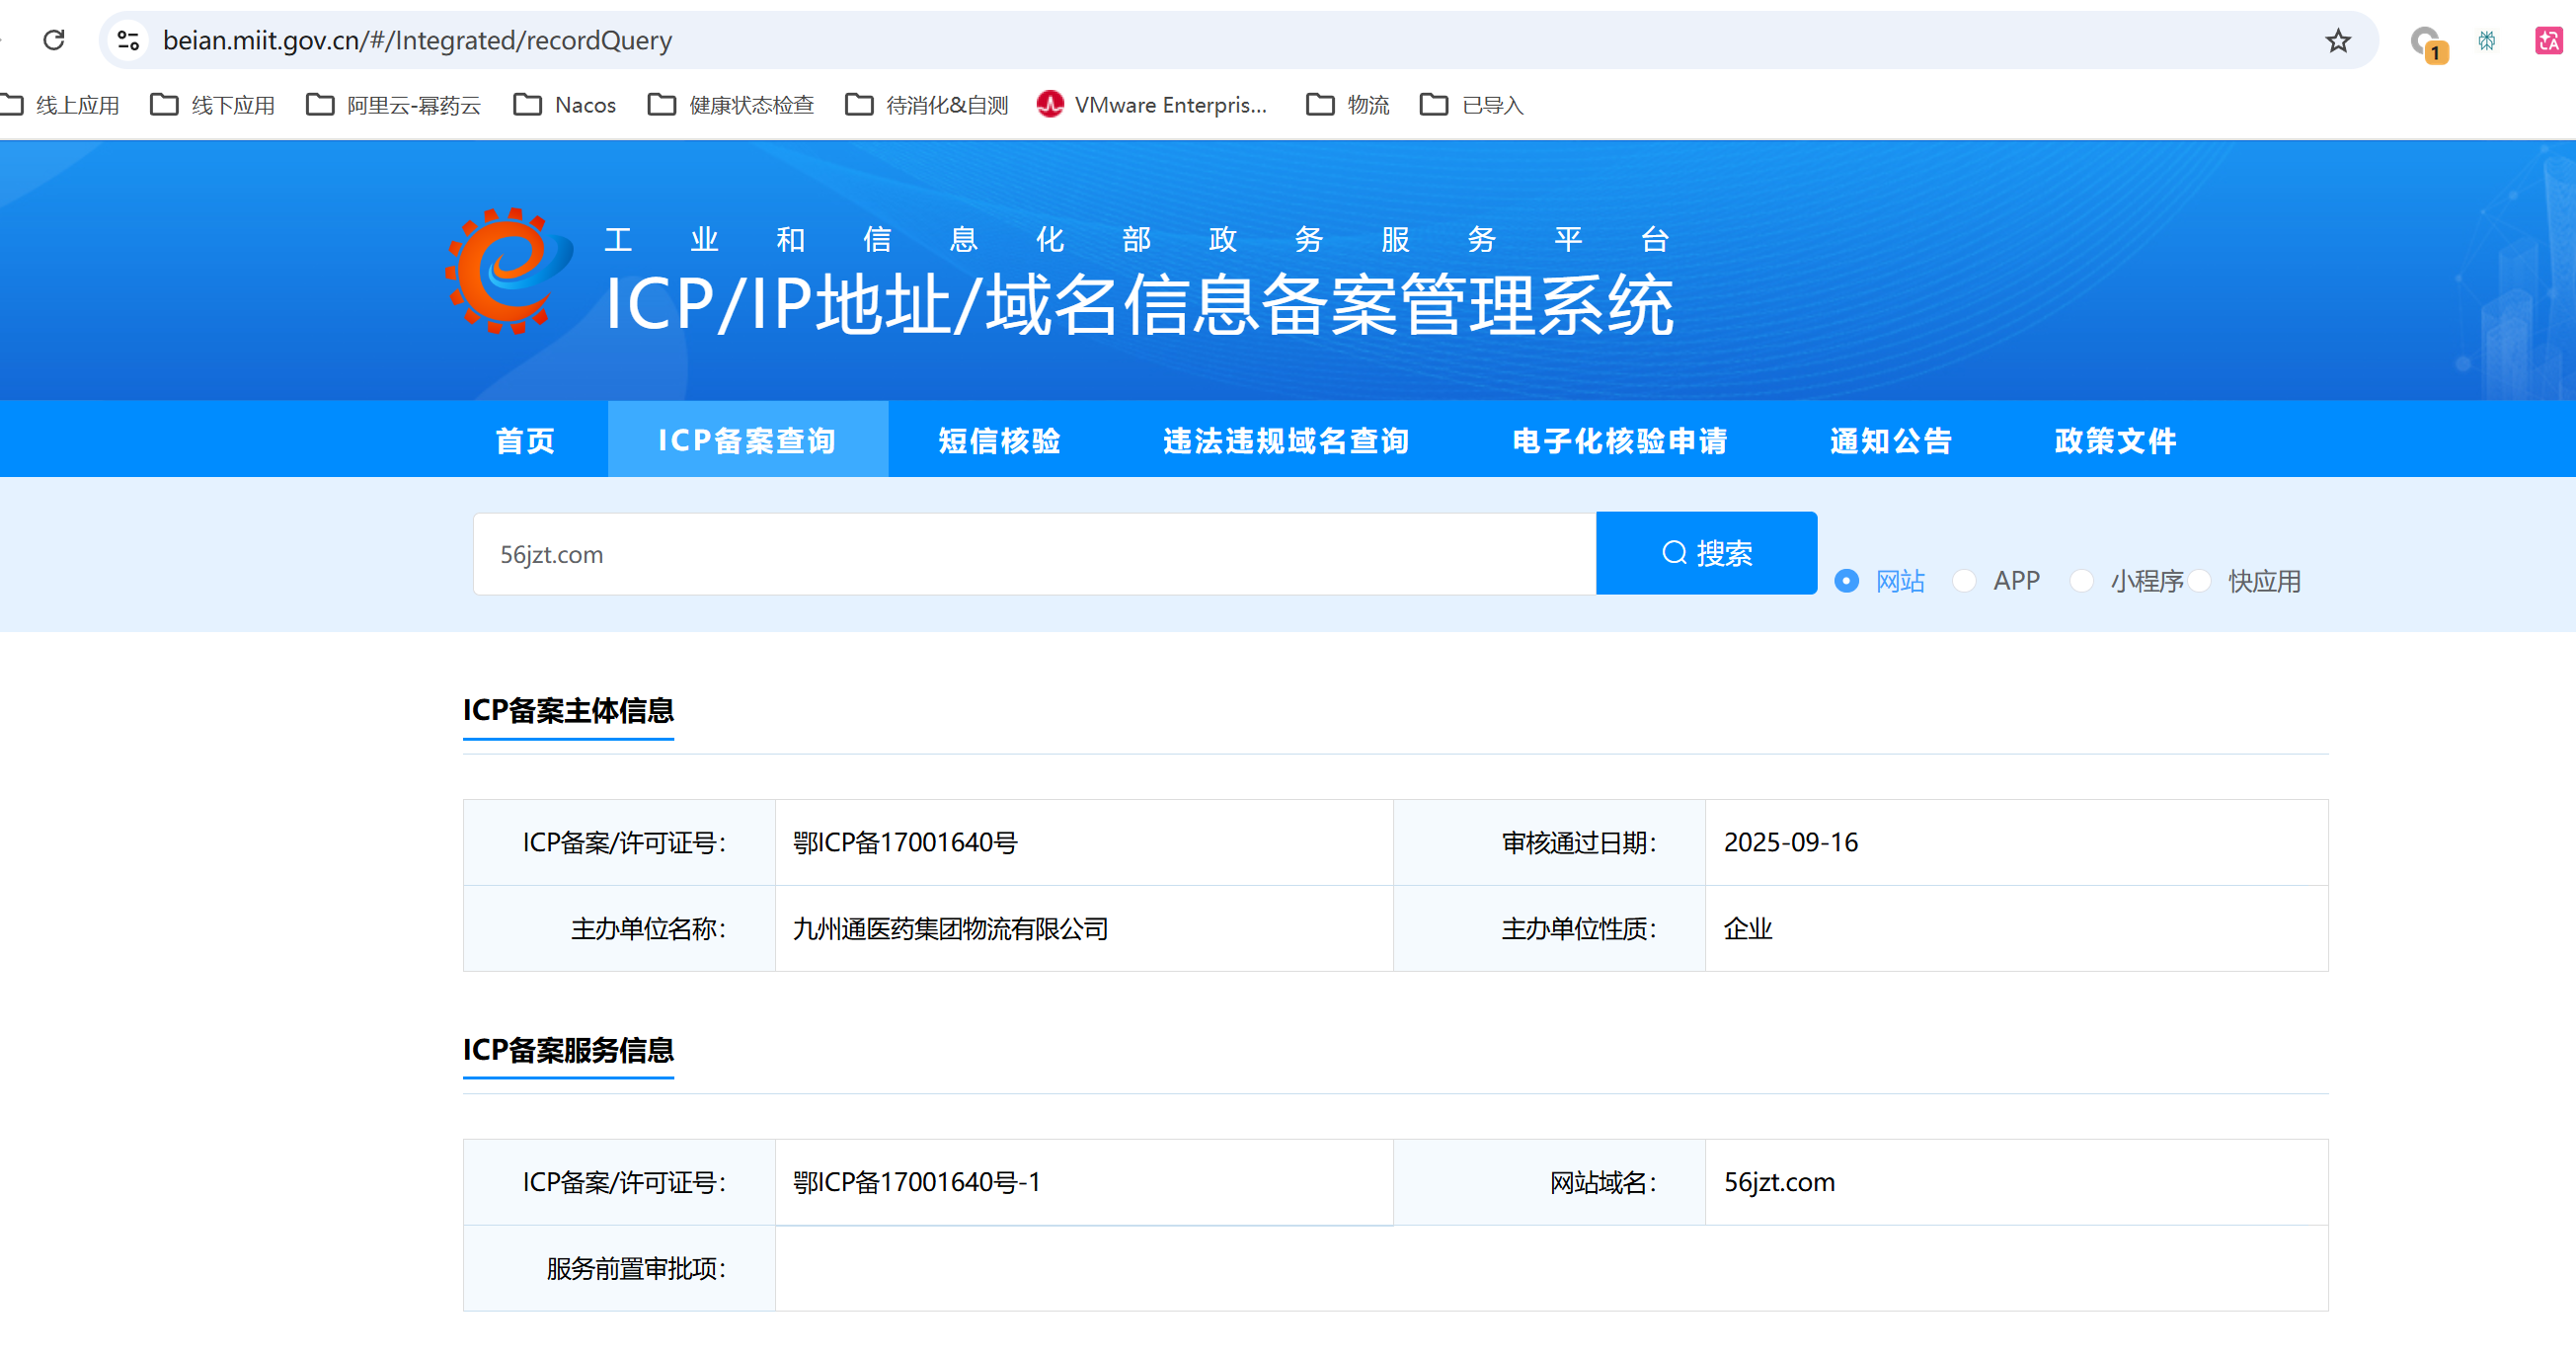
Task: Select the 快应用 radio option
Action: pyautogui.click(x=2199, y=581)
